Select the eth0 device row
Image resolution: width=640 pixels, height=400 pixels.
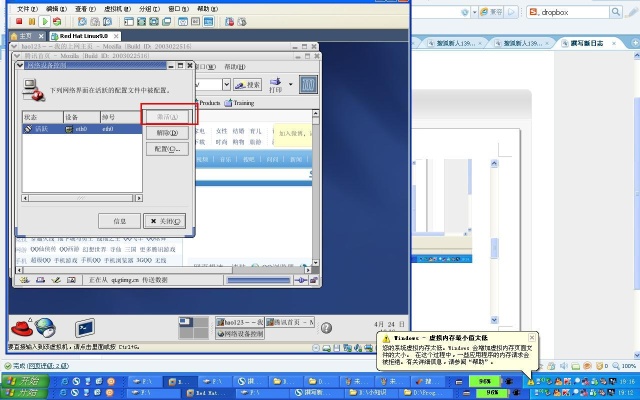point(82,129)
